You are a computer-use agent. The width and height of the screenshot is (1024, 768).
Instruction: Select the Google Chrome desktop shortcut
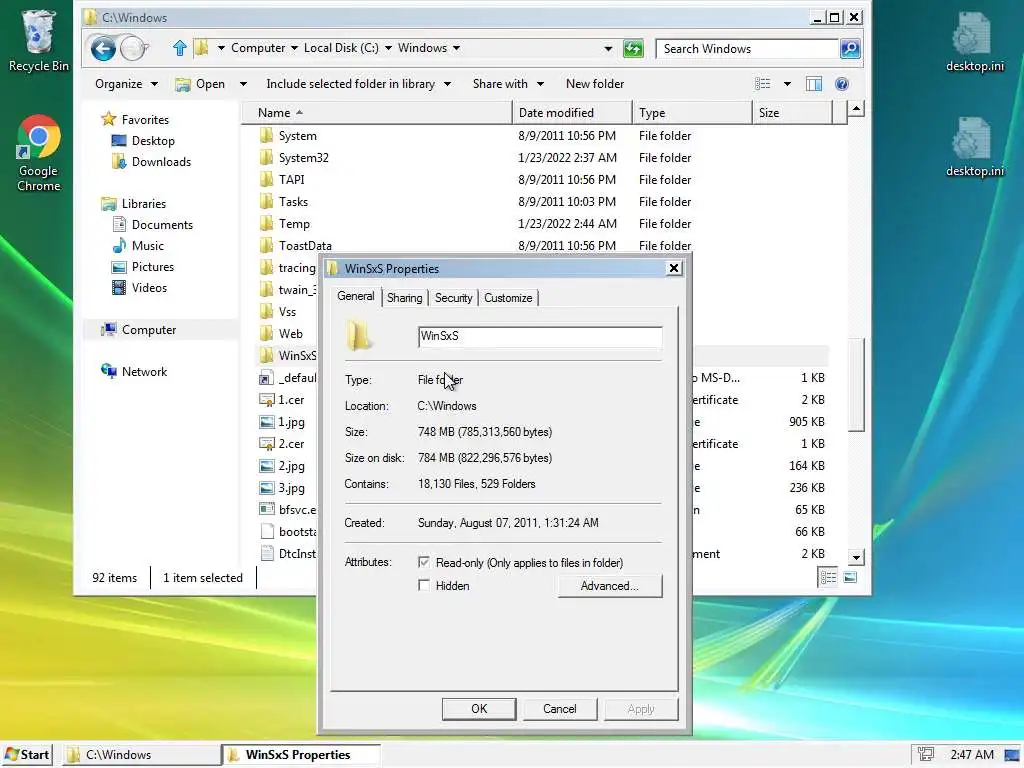tap(39, 153)
